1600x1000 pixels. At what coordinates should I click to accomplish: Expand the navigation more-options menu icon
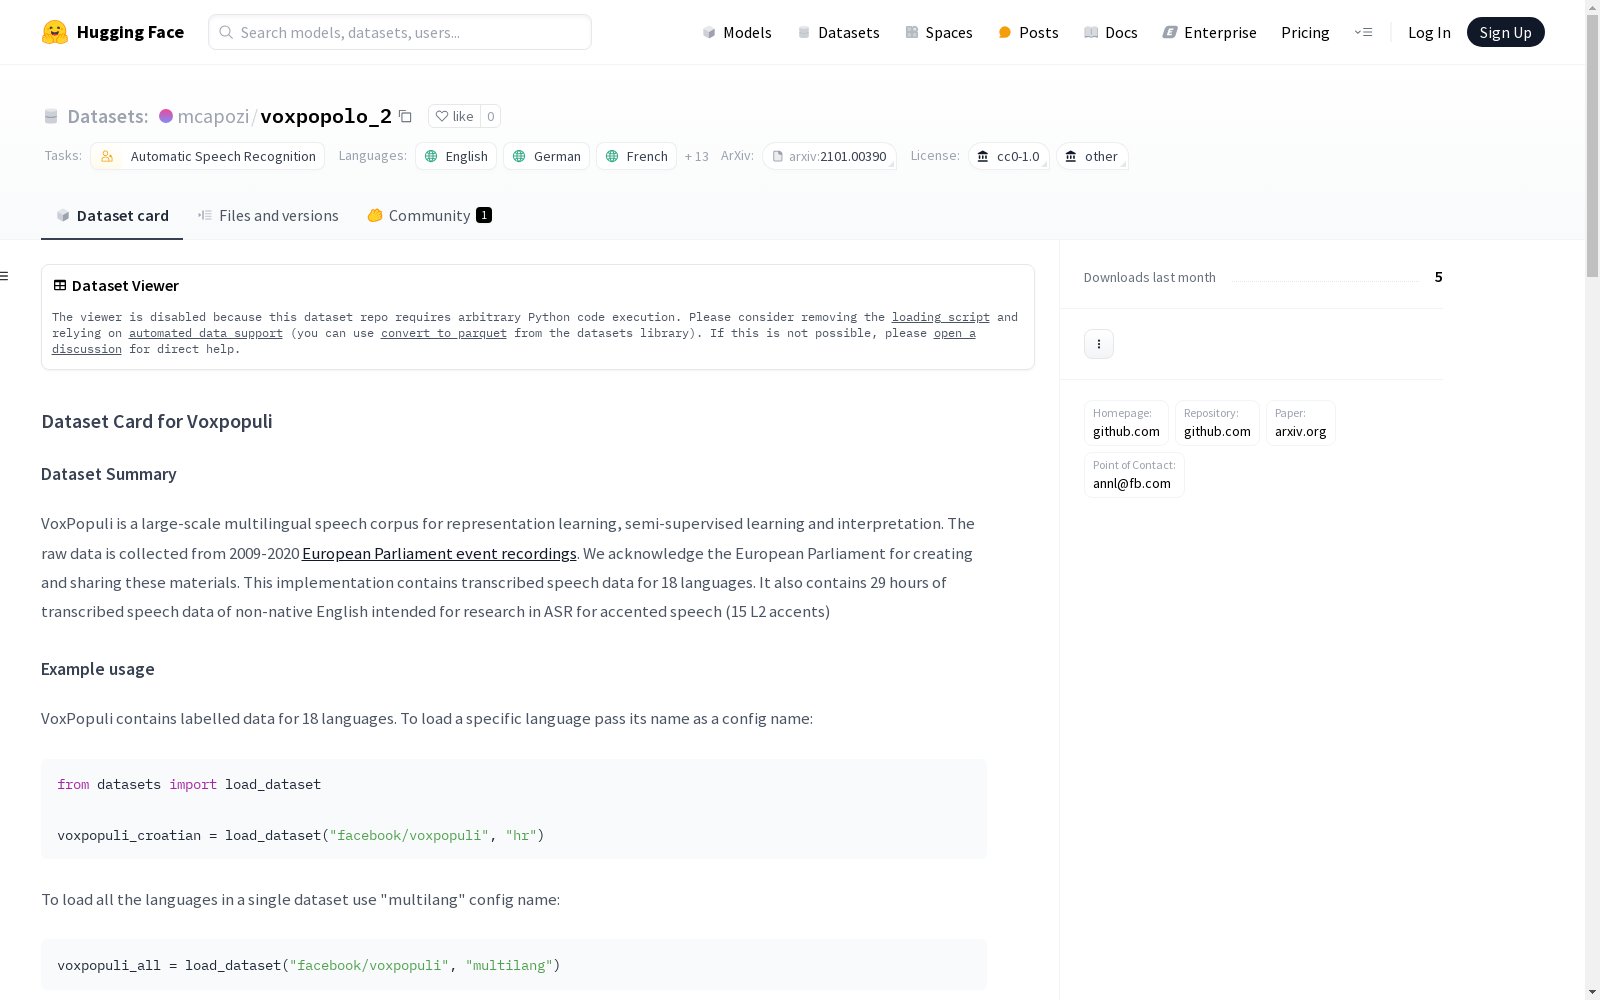pos(1363,32)
